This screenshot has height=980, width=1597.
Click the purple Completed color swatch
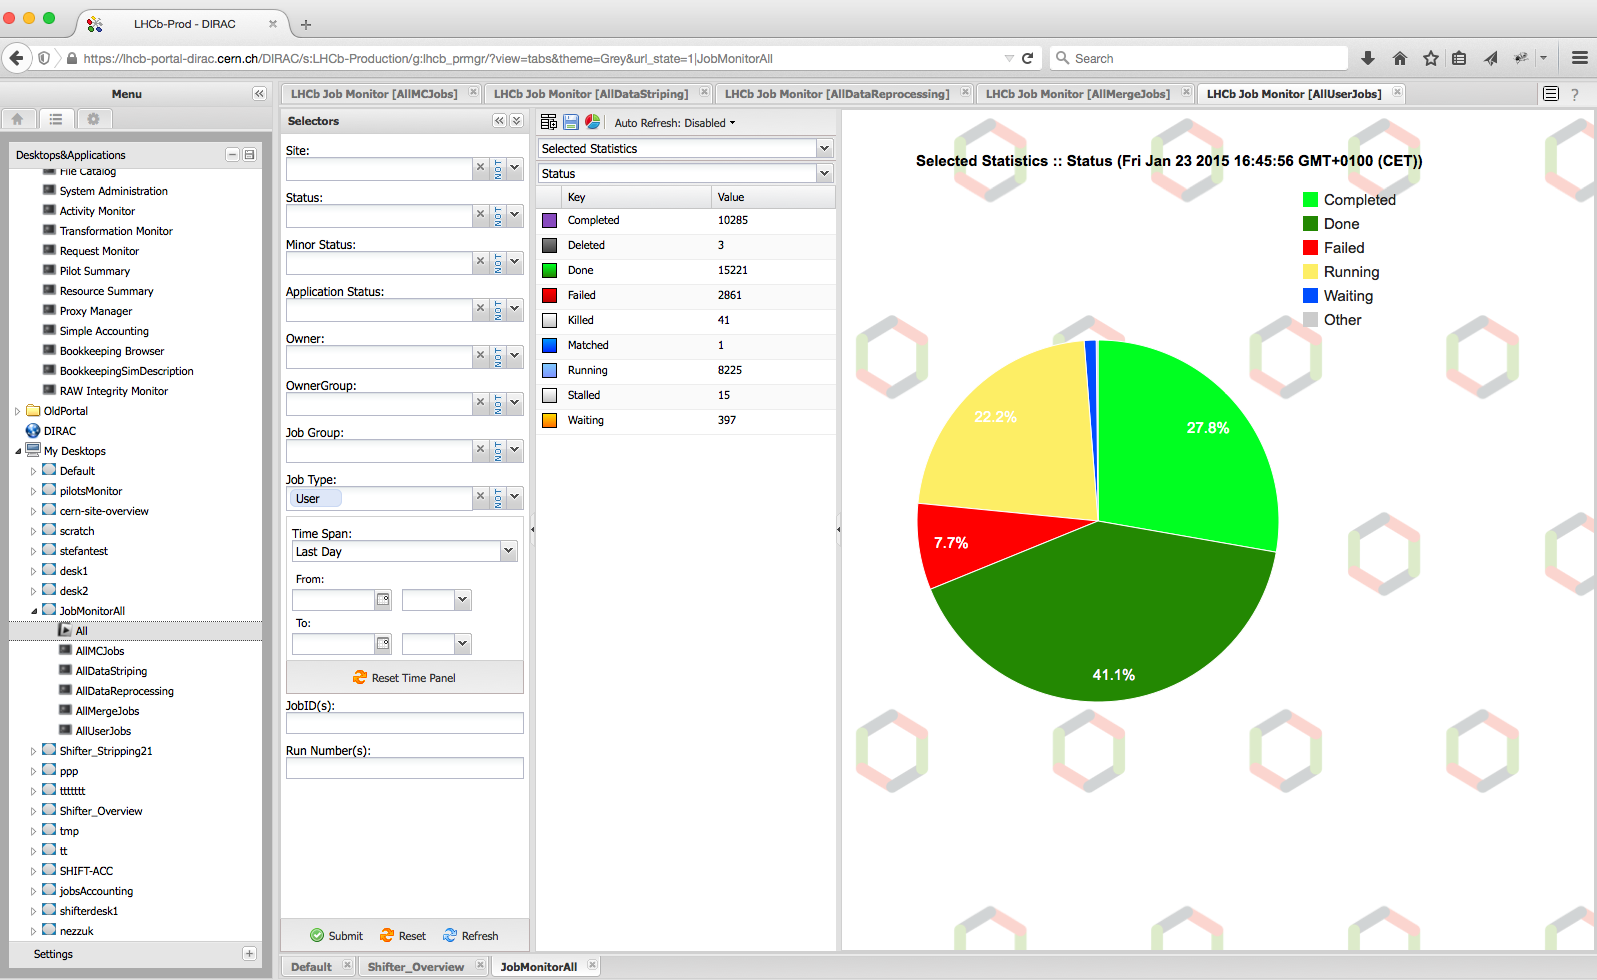[x=549, y=220]
